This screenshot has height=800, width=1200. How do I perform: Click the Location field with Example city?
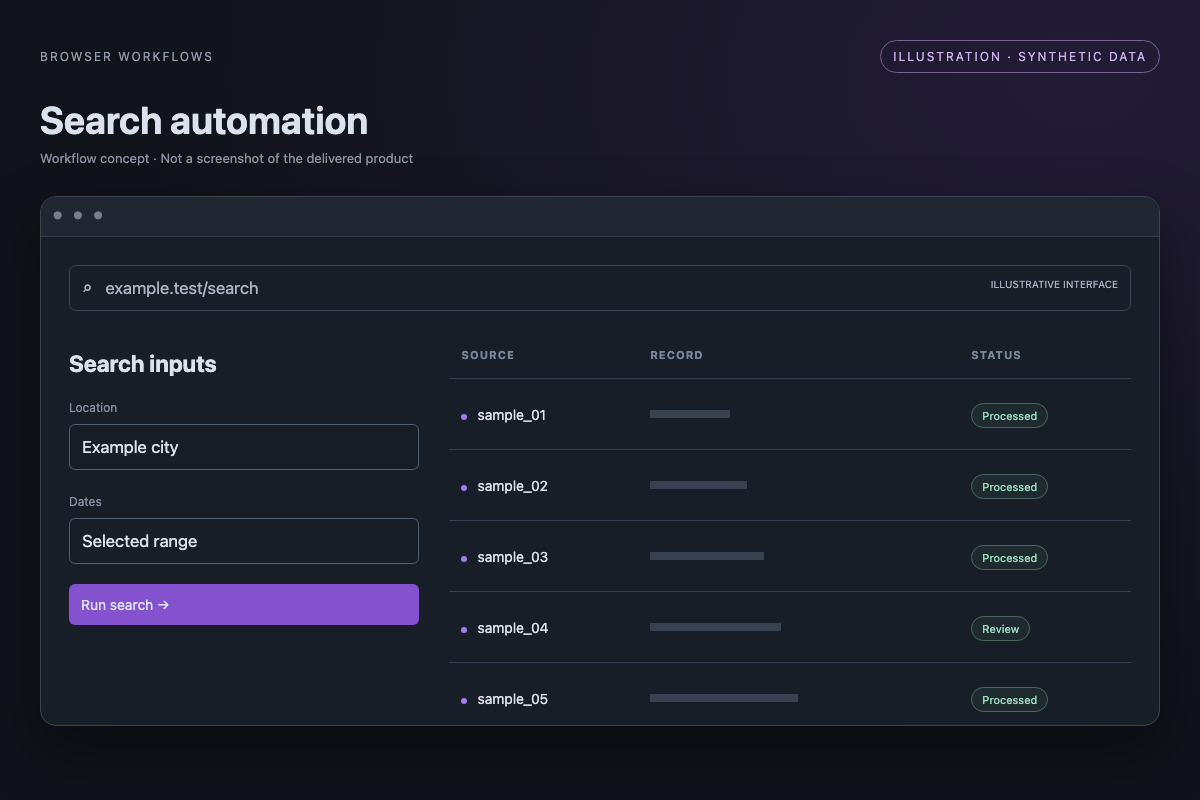click(244, 447)
